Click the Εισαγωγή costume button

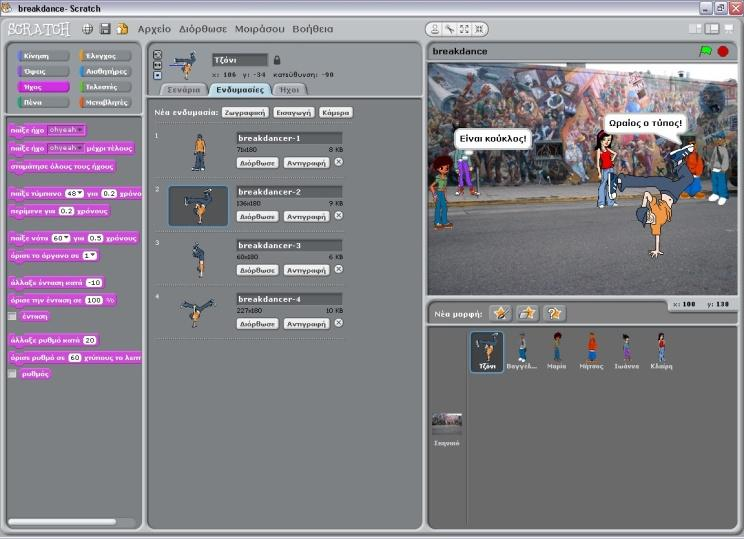(294, 112)
